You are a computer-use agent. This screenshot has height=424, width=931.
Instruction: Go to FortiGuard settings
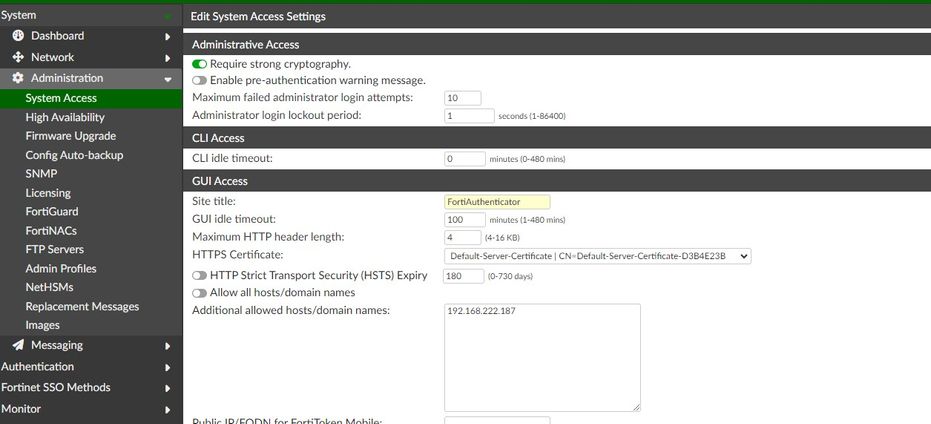point(52,211)
